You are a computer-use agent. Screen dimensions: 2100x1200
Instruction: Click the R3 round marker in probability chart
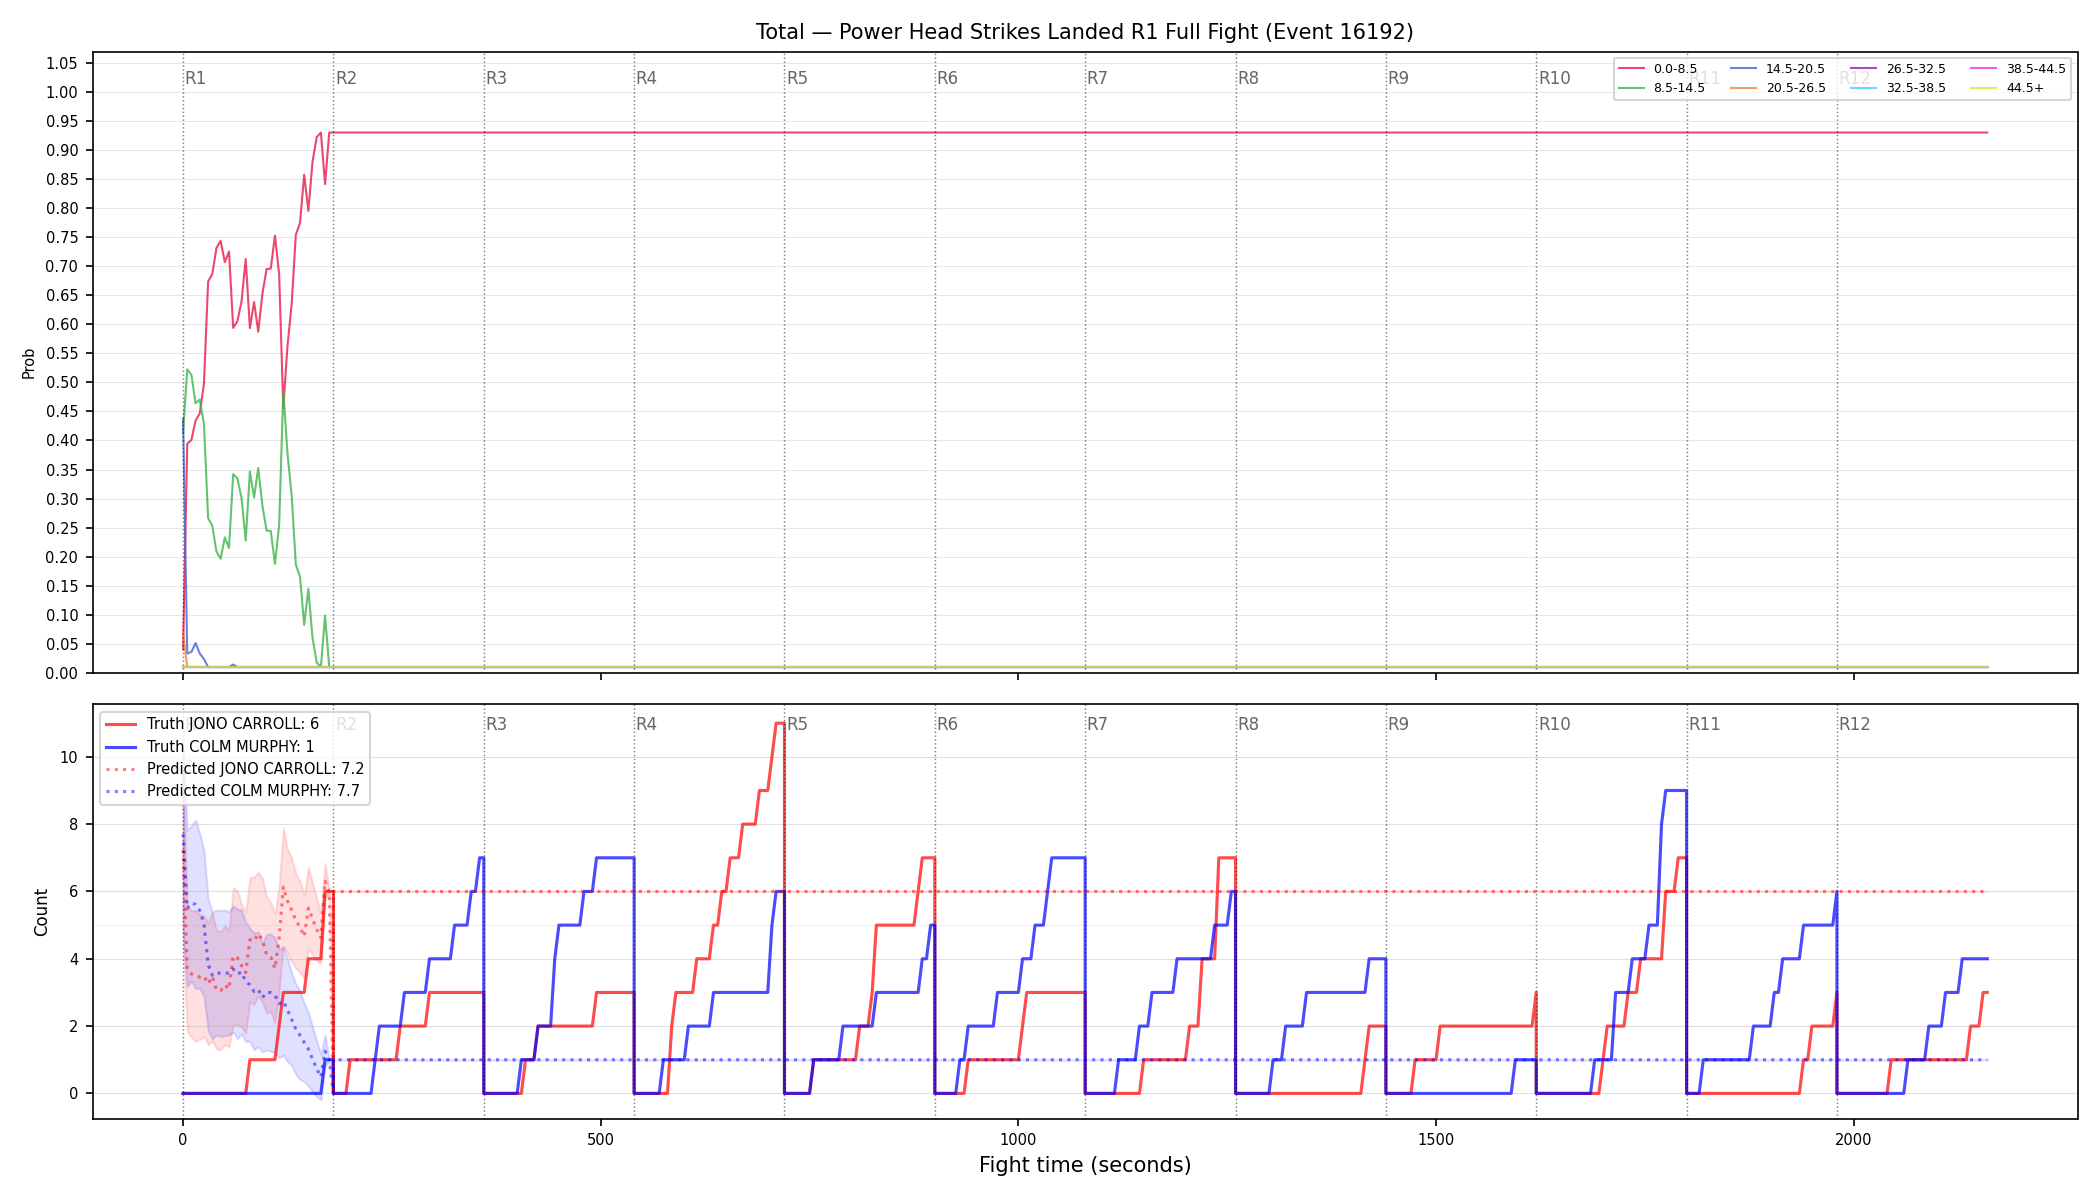tap(496, 78)
